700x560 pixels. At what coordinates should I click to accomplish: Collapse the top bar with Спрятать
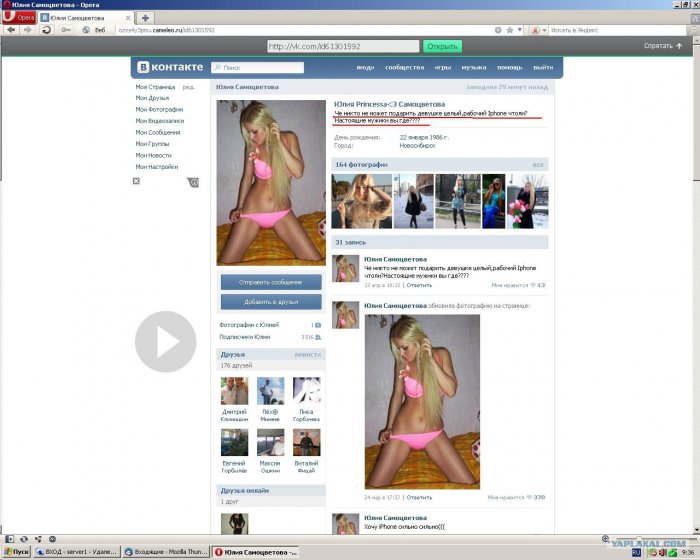tap(662, 46)
